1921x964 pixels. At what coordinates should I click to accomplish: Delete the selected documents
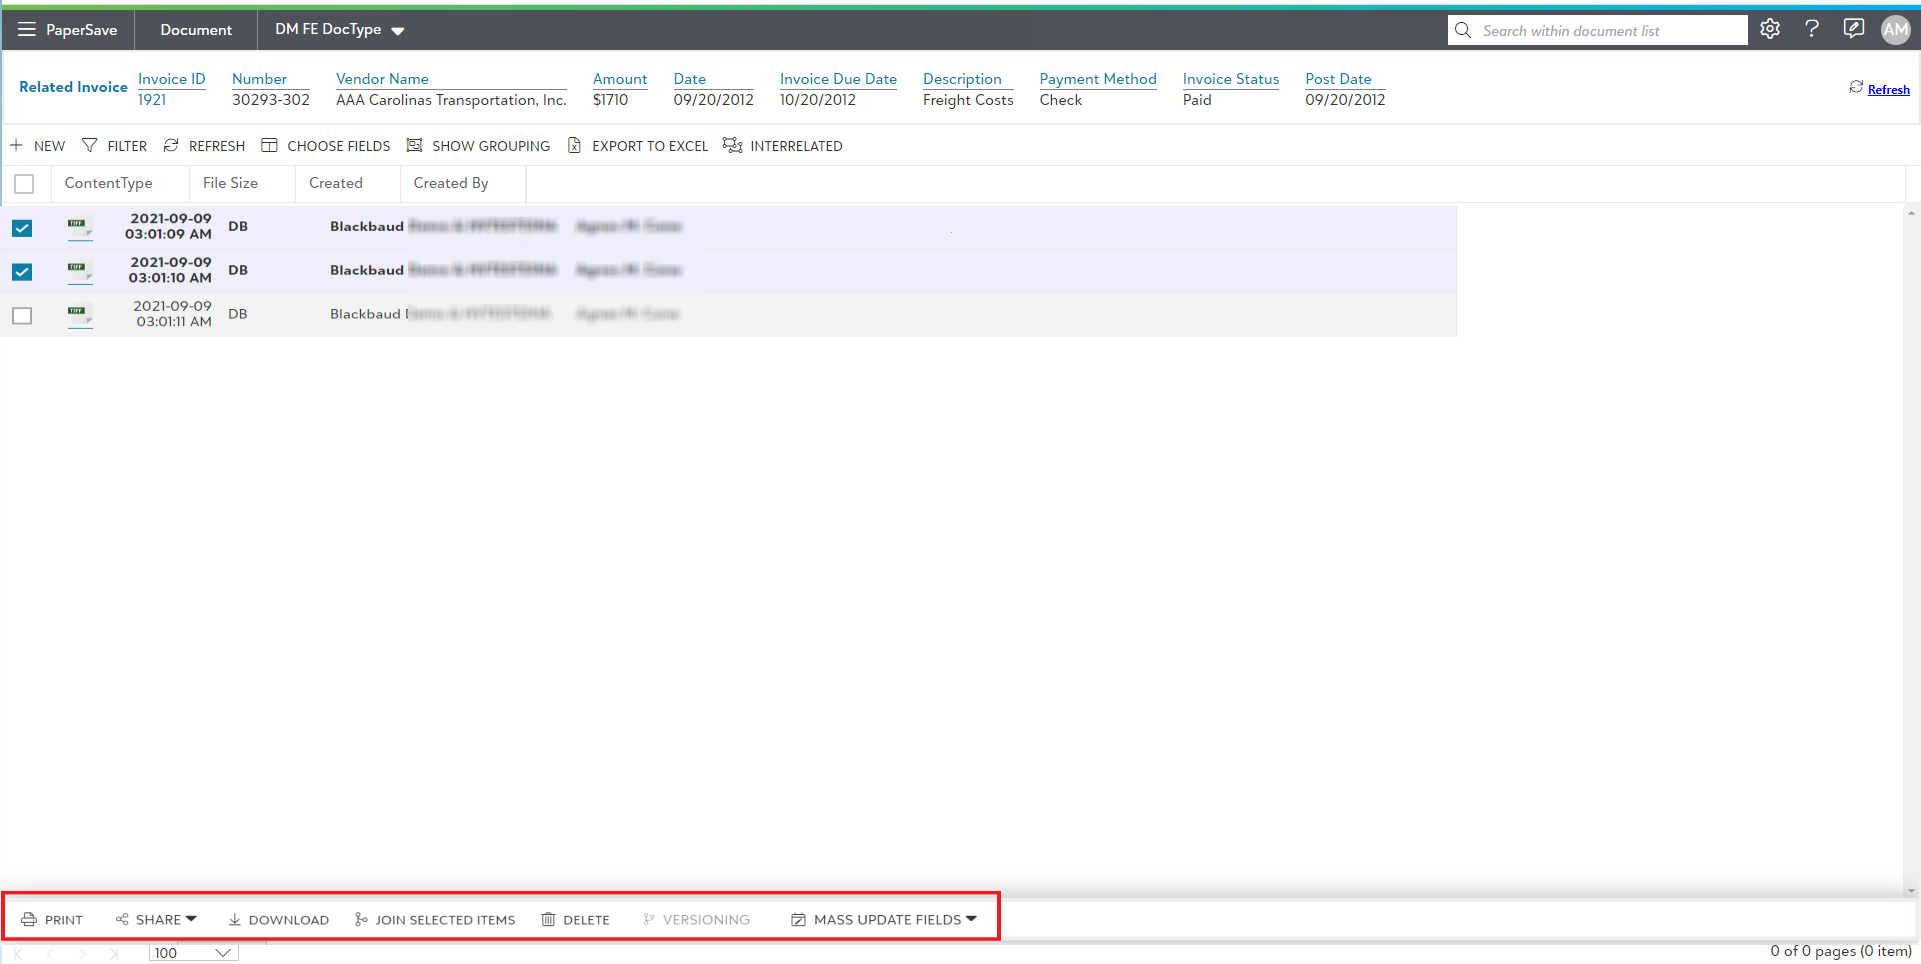[x=575, y=920]
